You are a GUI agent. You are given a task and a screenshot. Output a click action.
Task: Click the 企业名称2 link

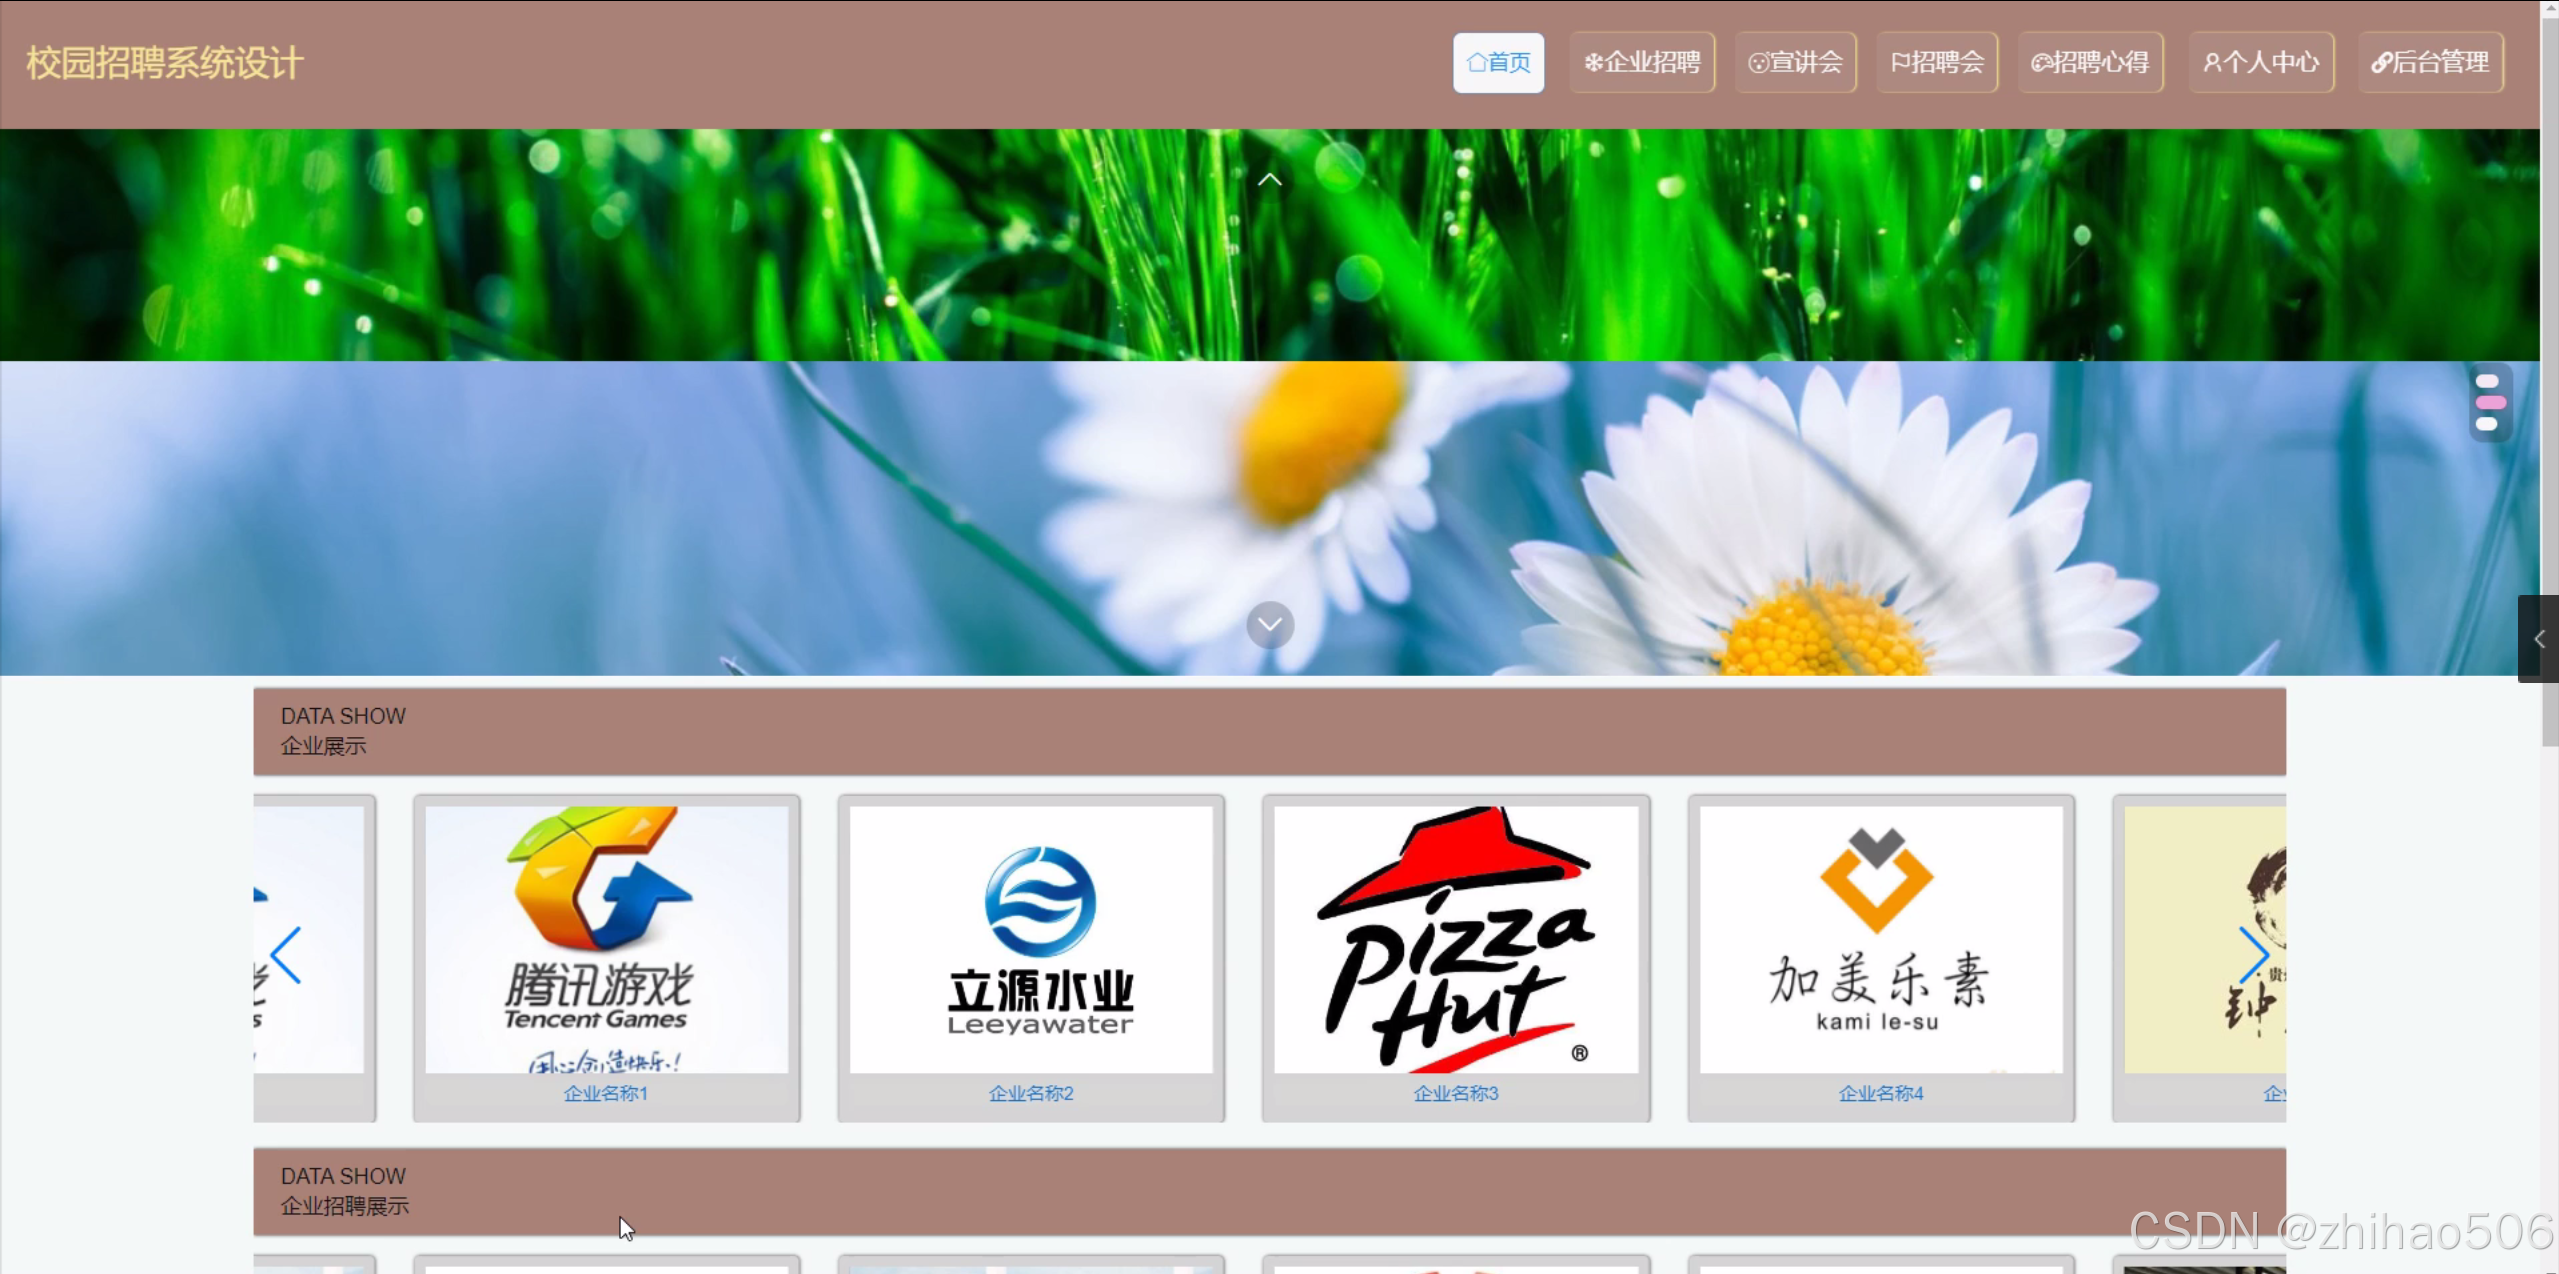pos(1030,1093)
